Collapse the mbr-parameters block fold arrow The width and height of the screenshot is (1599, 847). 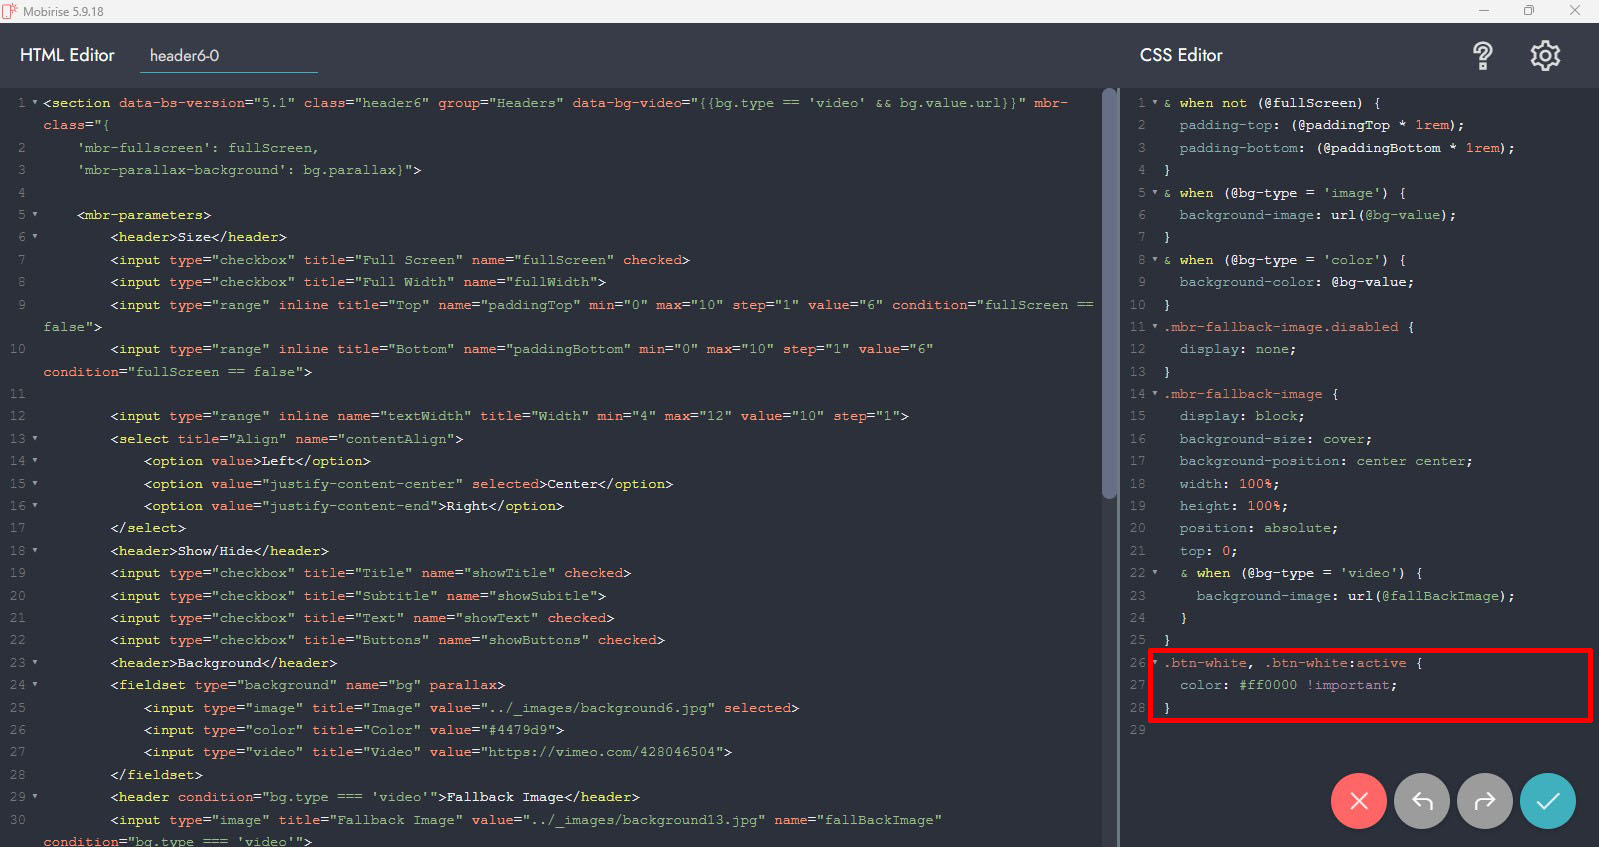tap(35, 215)
